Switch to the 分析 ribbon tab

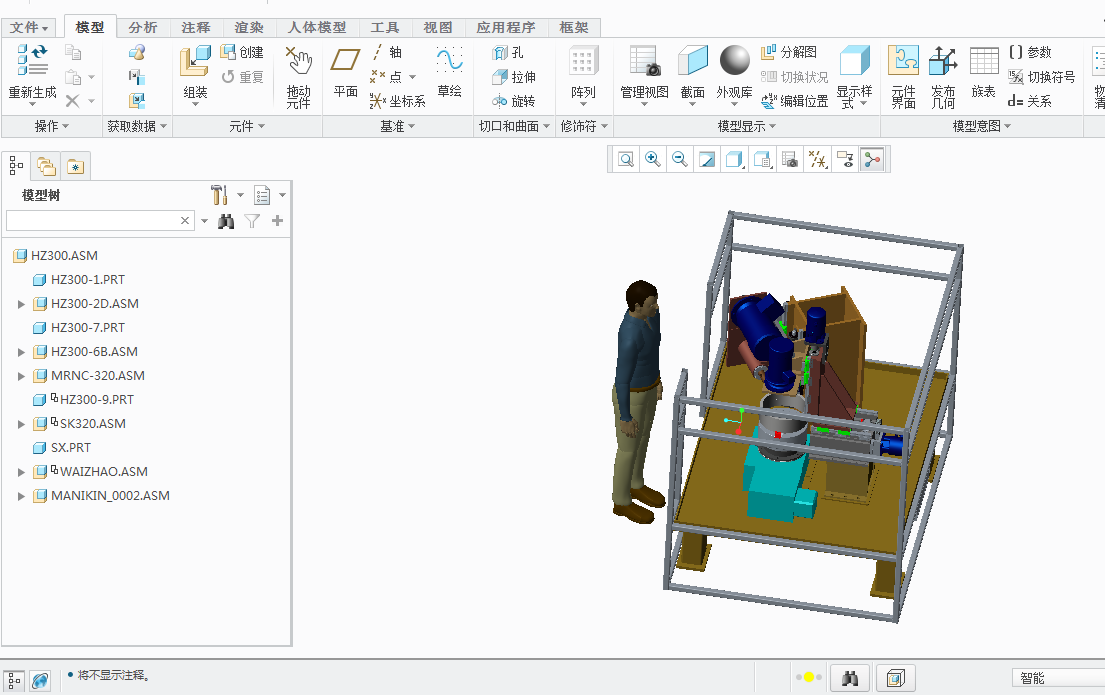[143, 28]
